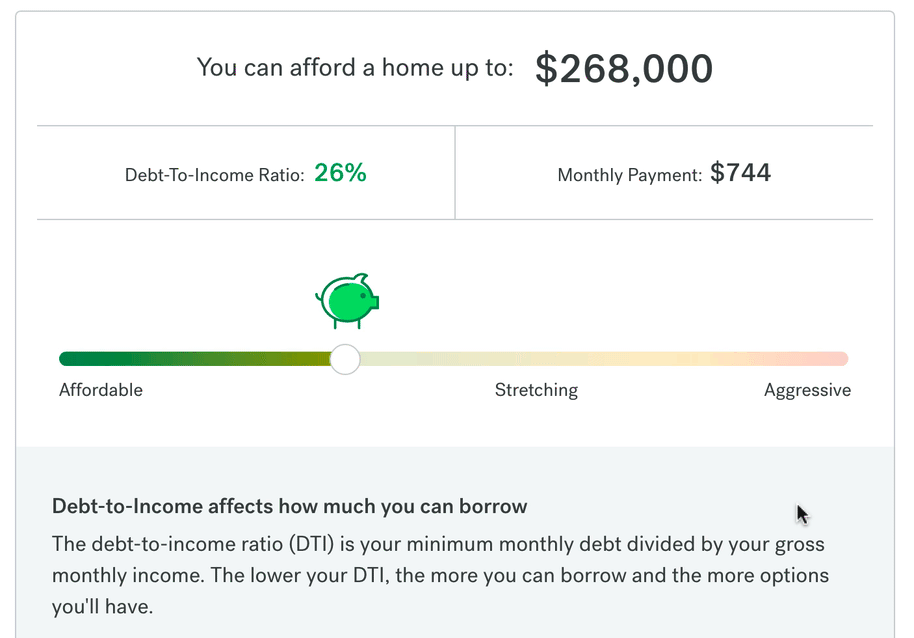914x638 pixels.
Task: Click the slider track above Stretching
Action: (x=536, y=358)
